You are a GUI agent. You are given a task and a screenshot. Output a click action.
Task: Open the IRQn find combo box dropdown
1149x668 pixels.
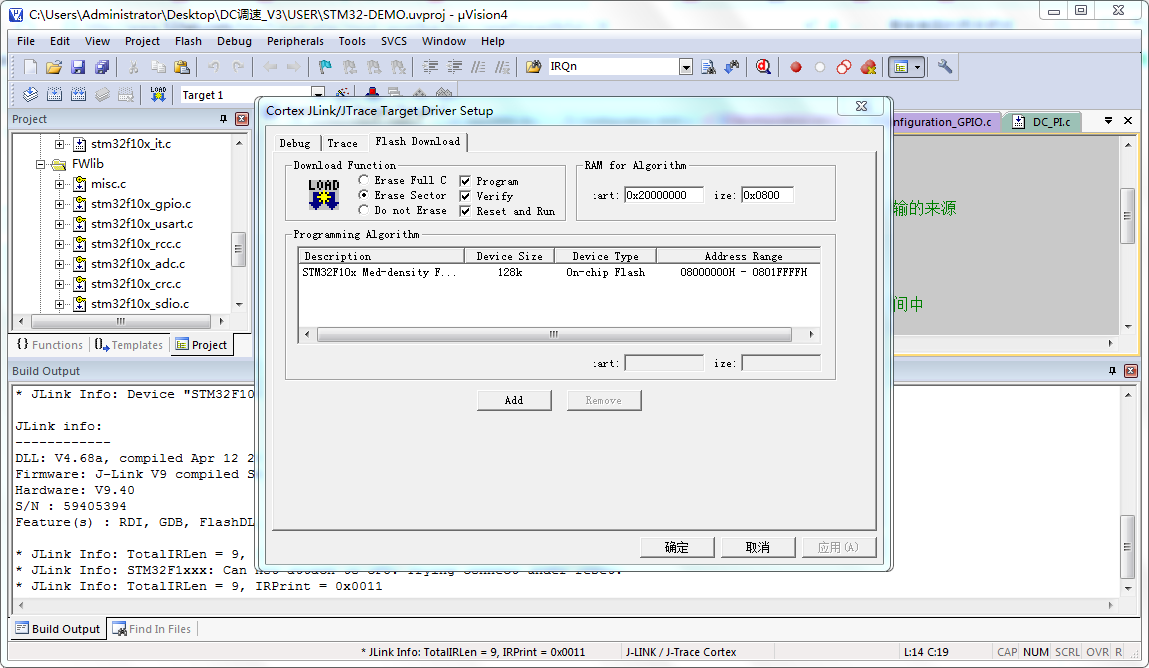coord(686,67)
